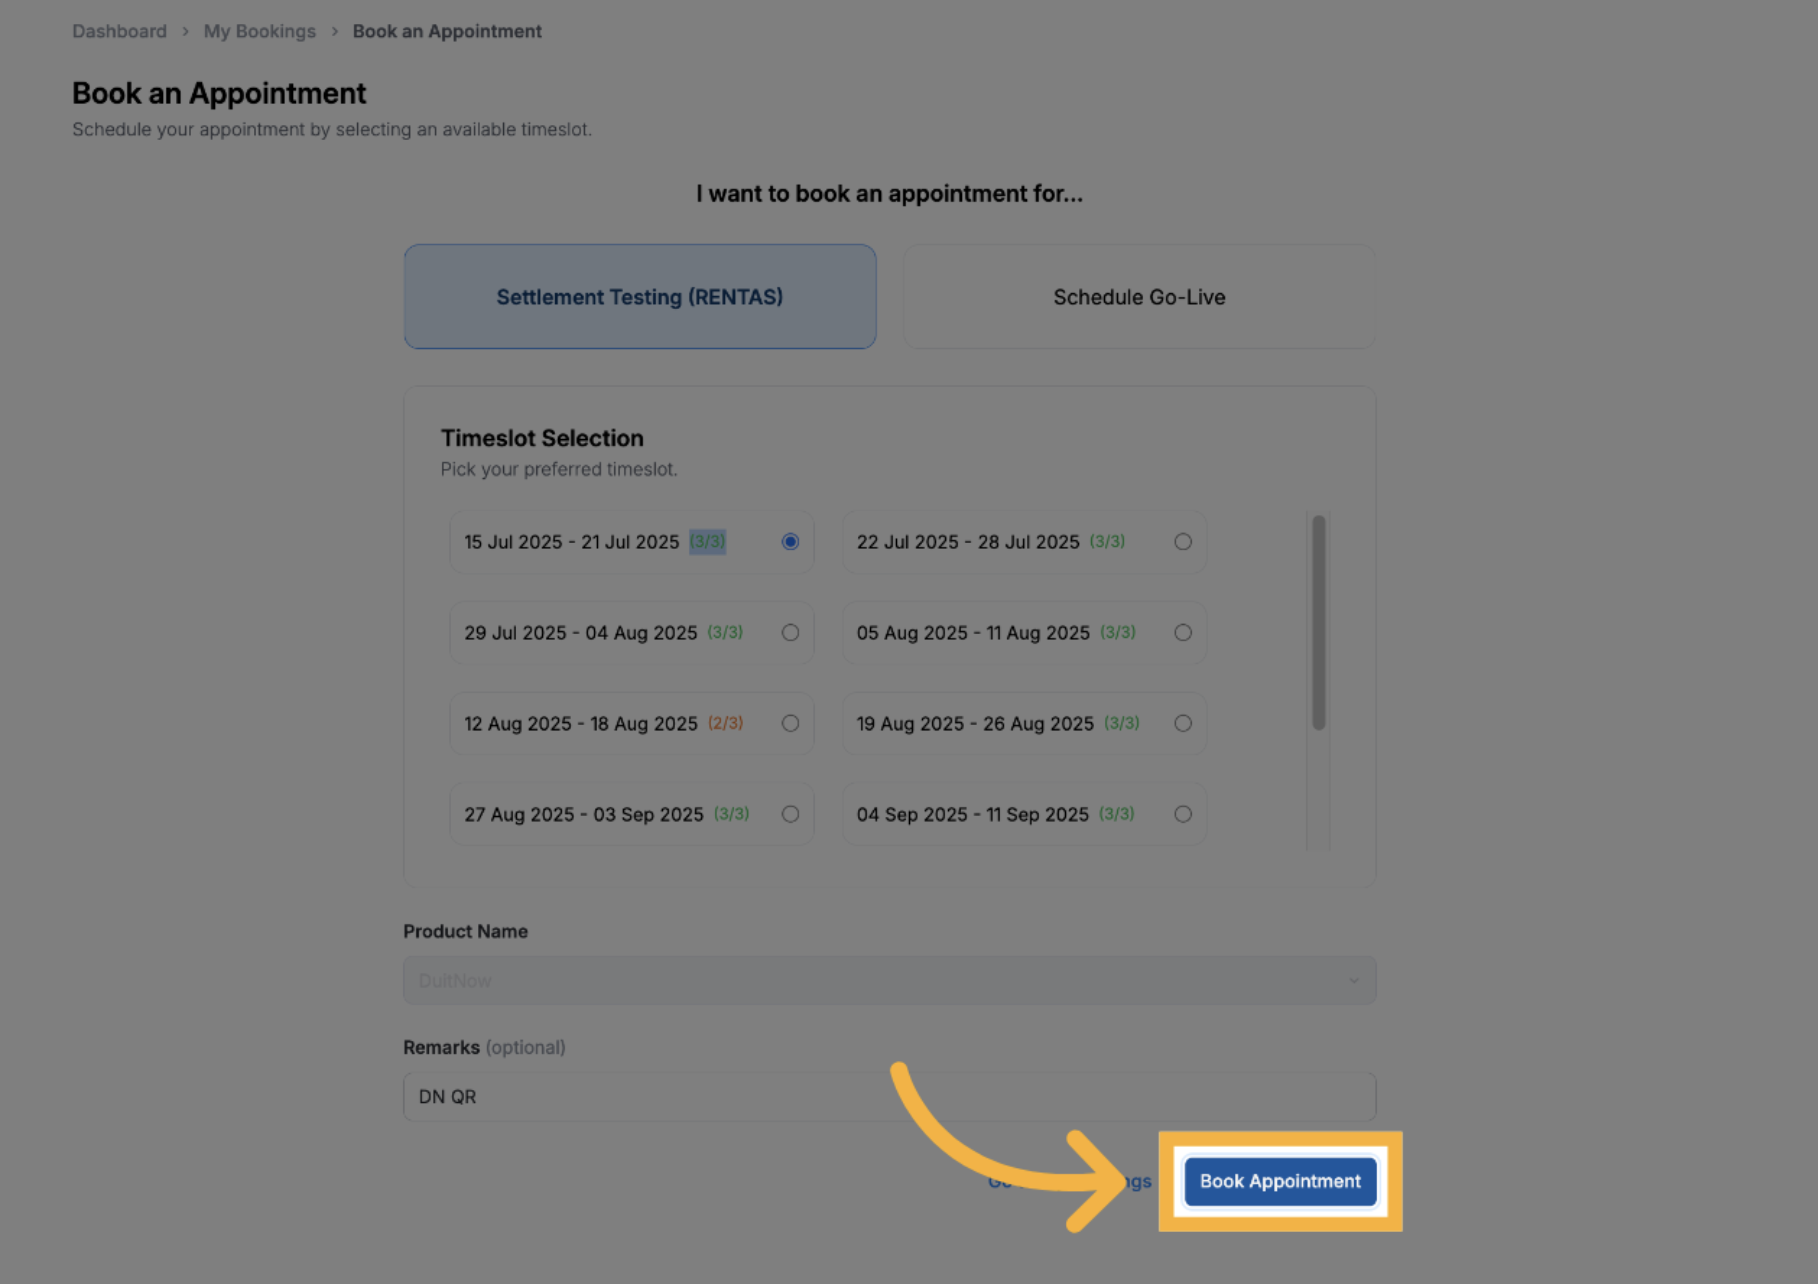Viewport: 1818px width, 1284px height.
Task: Click the breadcrumb chevron after My Bookings
Action: click(x=334, y=31)
